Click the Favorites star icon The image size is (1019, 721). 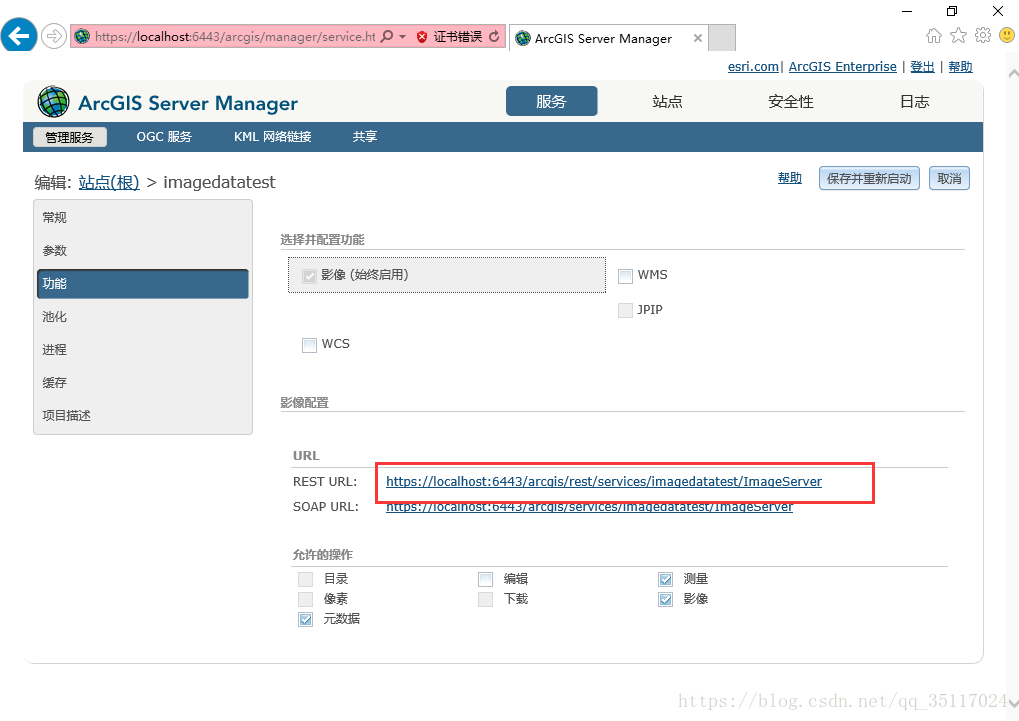(959, 36)
